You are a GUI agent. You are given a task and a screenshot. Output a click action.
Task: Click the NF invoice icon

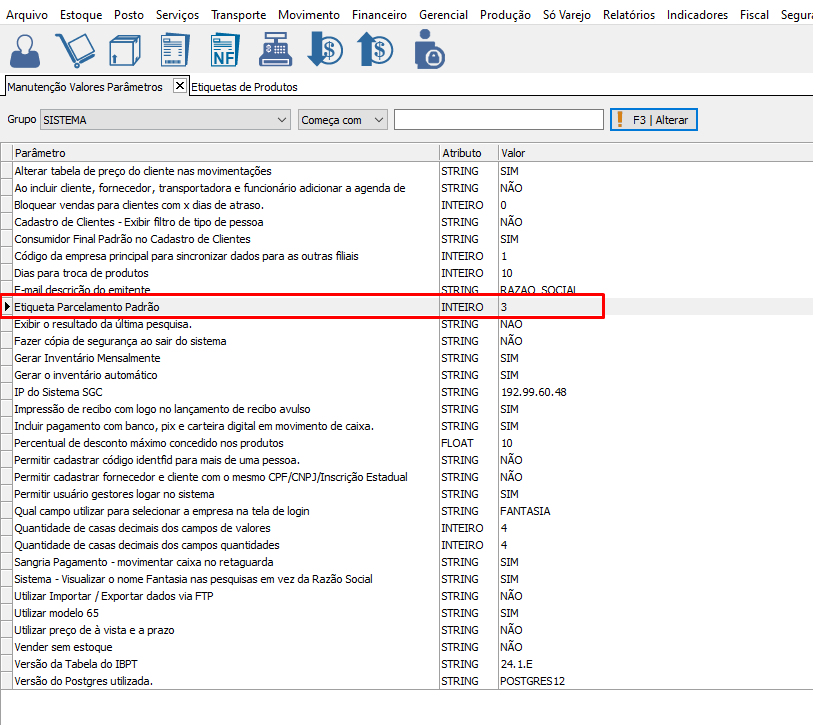[225, 50]
